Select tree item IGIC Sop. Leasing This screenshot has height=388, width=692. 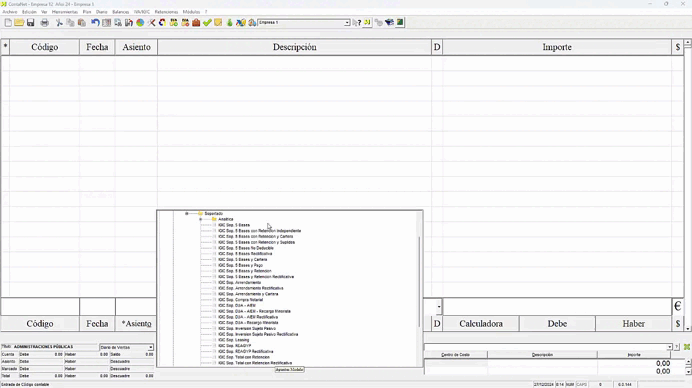233,340
